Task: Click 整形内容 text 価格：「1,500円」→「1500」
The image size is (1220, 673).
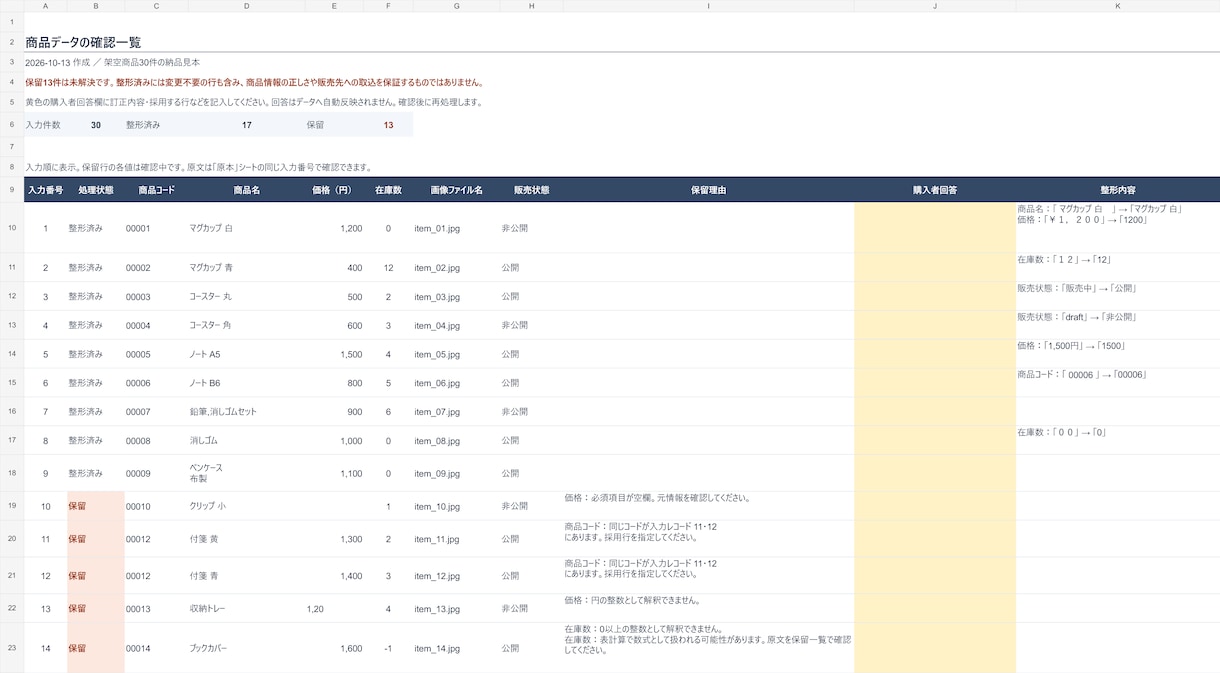Action: tap(1071, 346)
